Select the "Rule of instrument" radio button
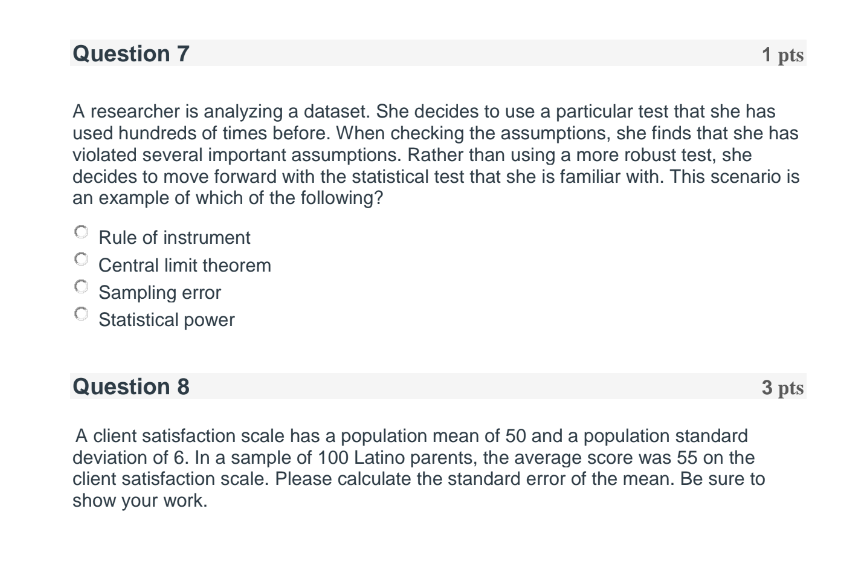Screen dimensions: 855x587 tap(80, 232)
